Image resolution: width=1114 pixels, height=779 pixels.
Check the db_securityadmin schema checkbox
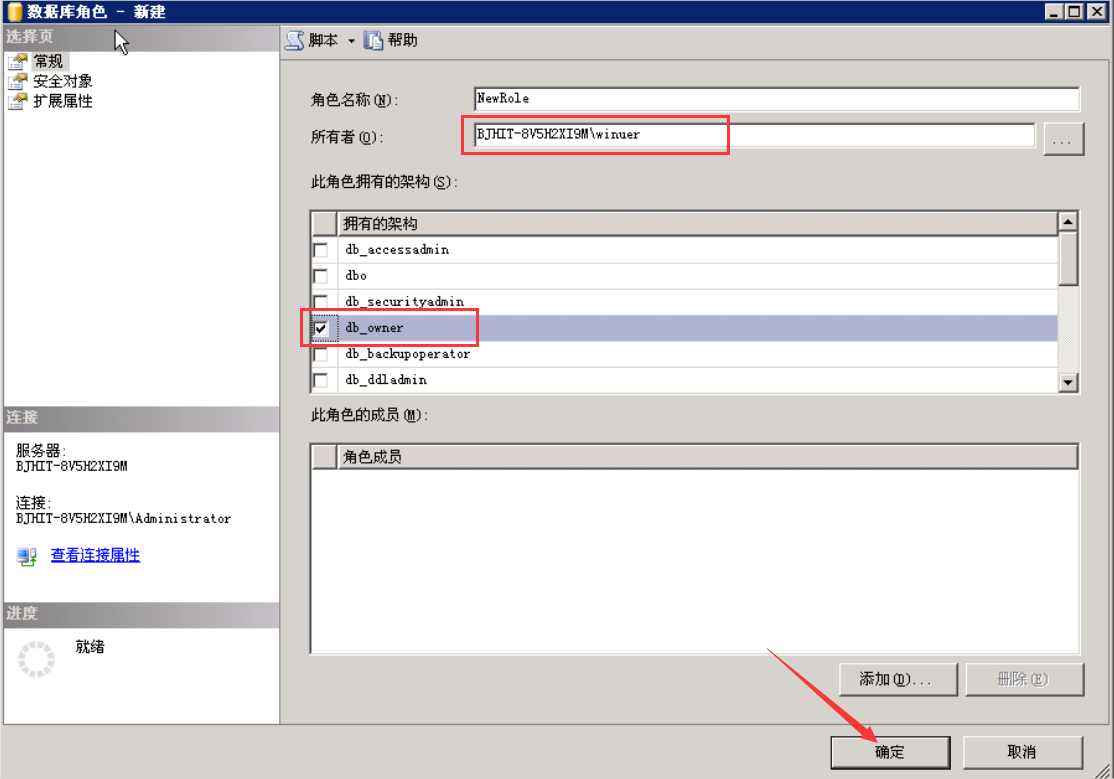click(321, 302)
